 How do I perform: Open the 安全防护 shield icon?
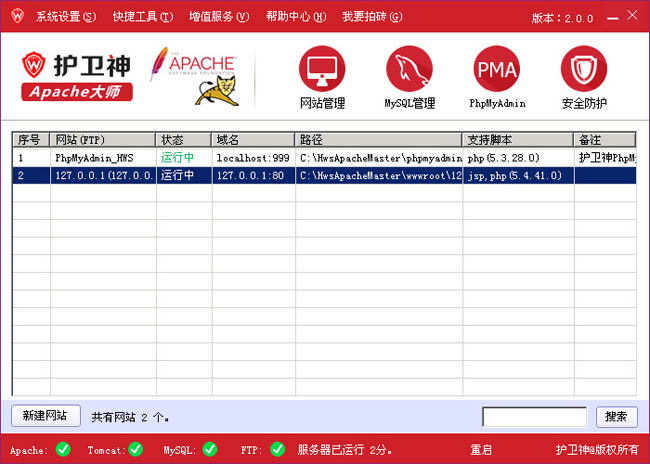pyautogui.click(x=584, y=68)
